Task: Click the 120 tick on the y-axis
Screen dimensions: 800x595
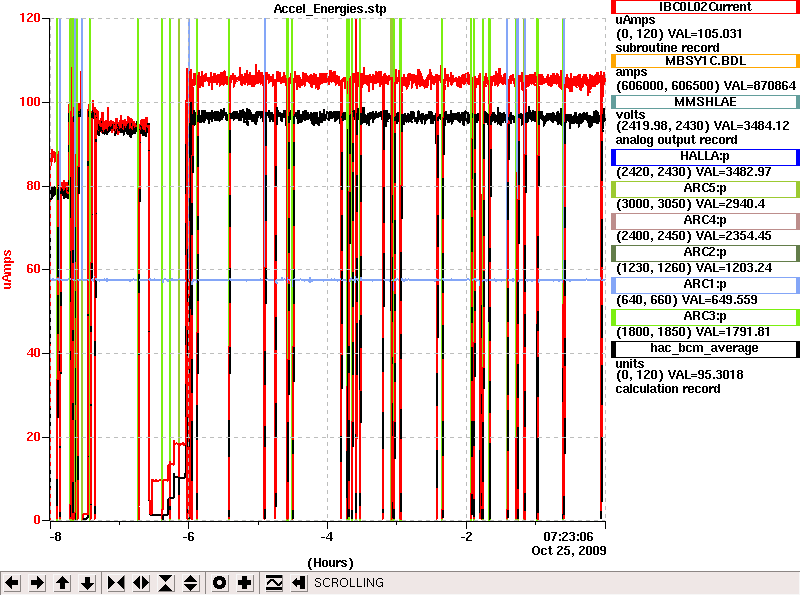Action: click(30, 18)
